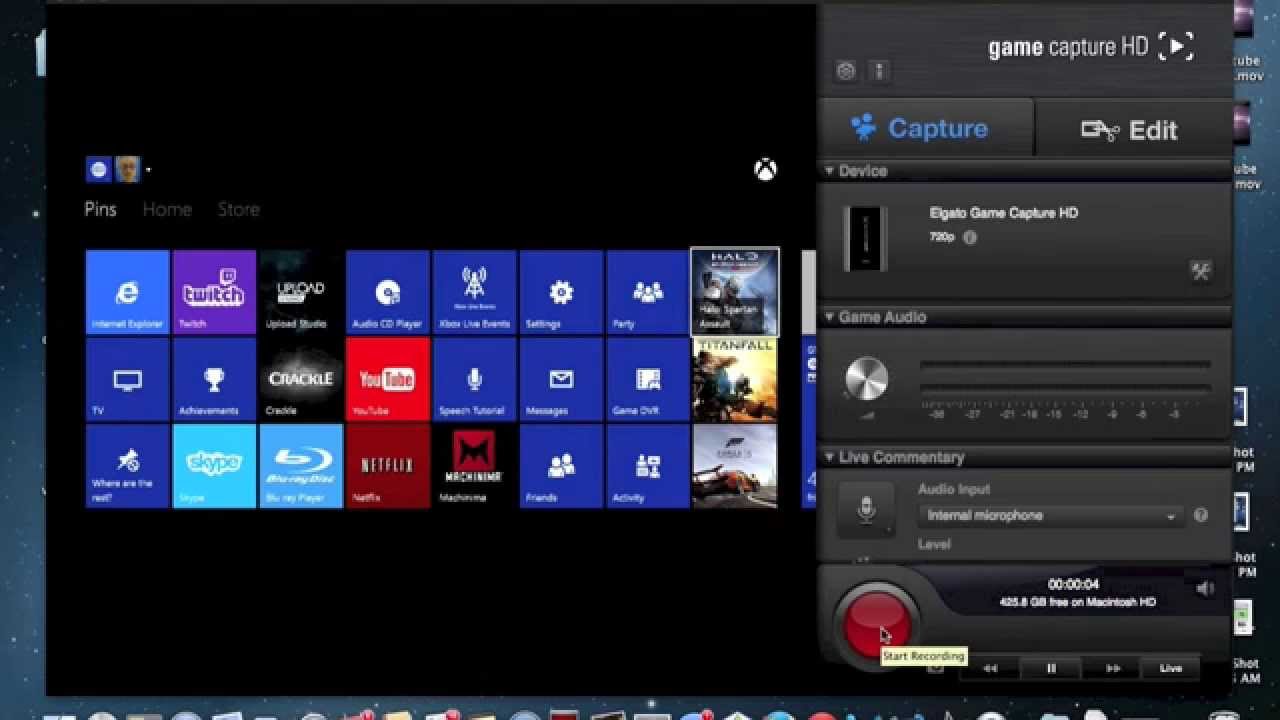The width and height of the screenshot is (1280, 720).
Task: Switch to the Edit tab
Action: tap(1133, 129)
